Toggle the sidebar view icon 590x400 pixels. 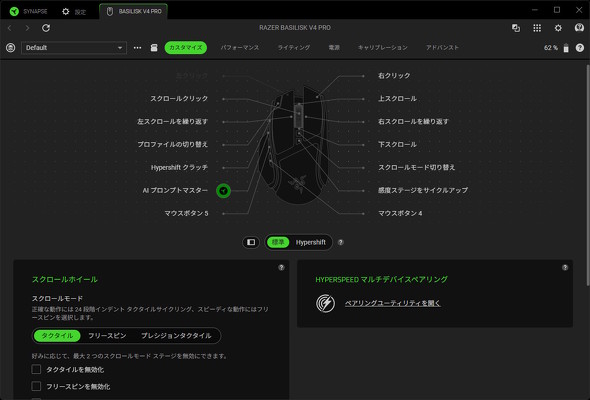pyautogui.click(x=251, y=242)
